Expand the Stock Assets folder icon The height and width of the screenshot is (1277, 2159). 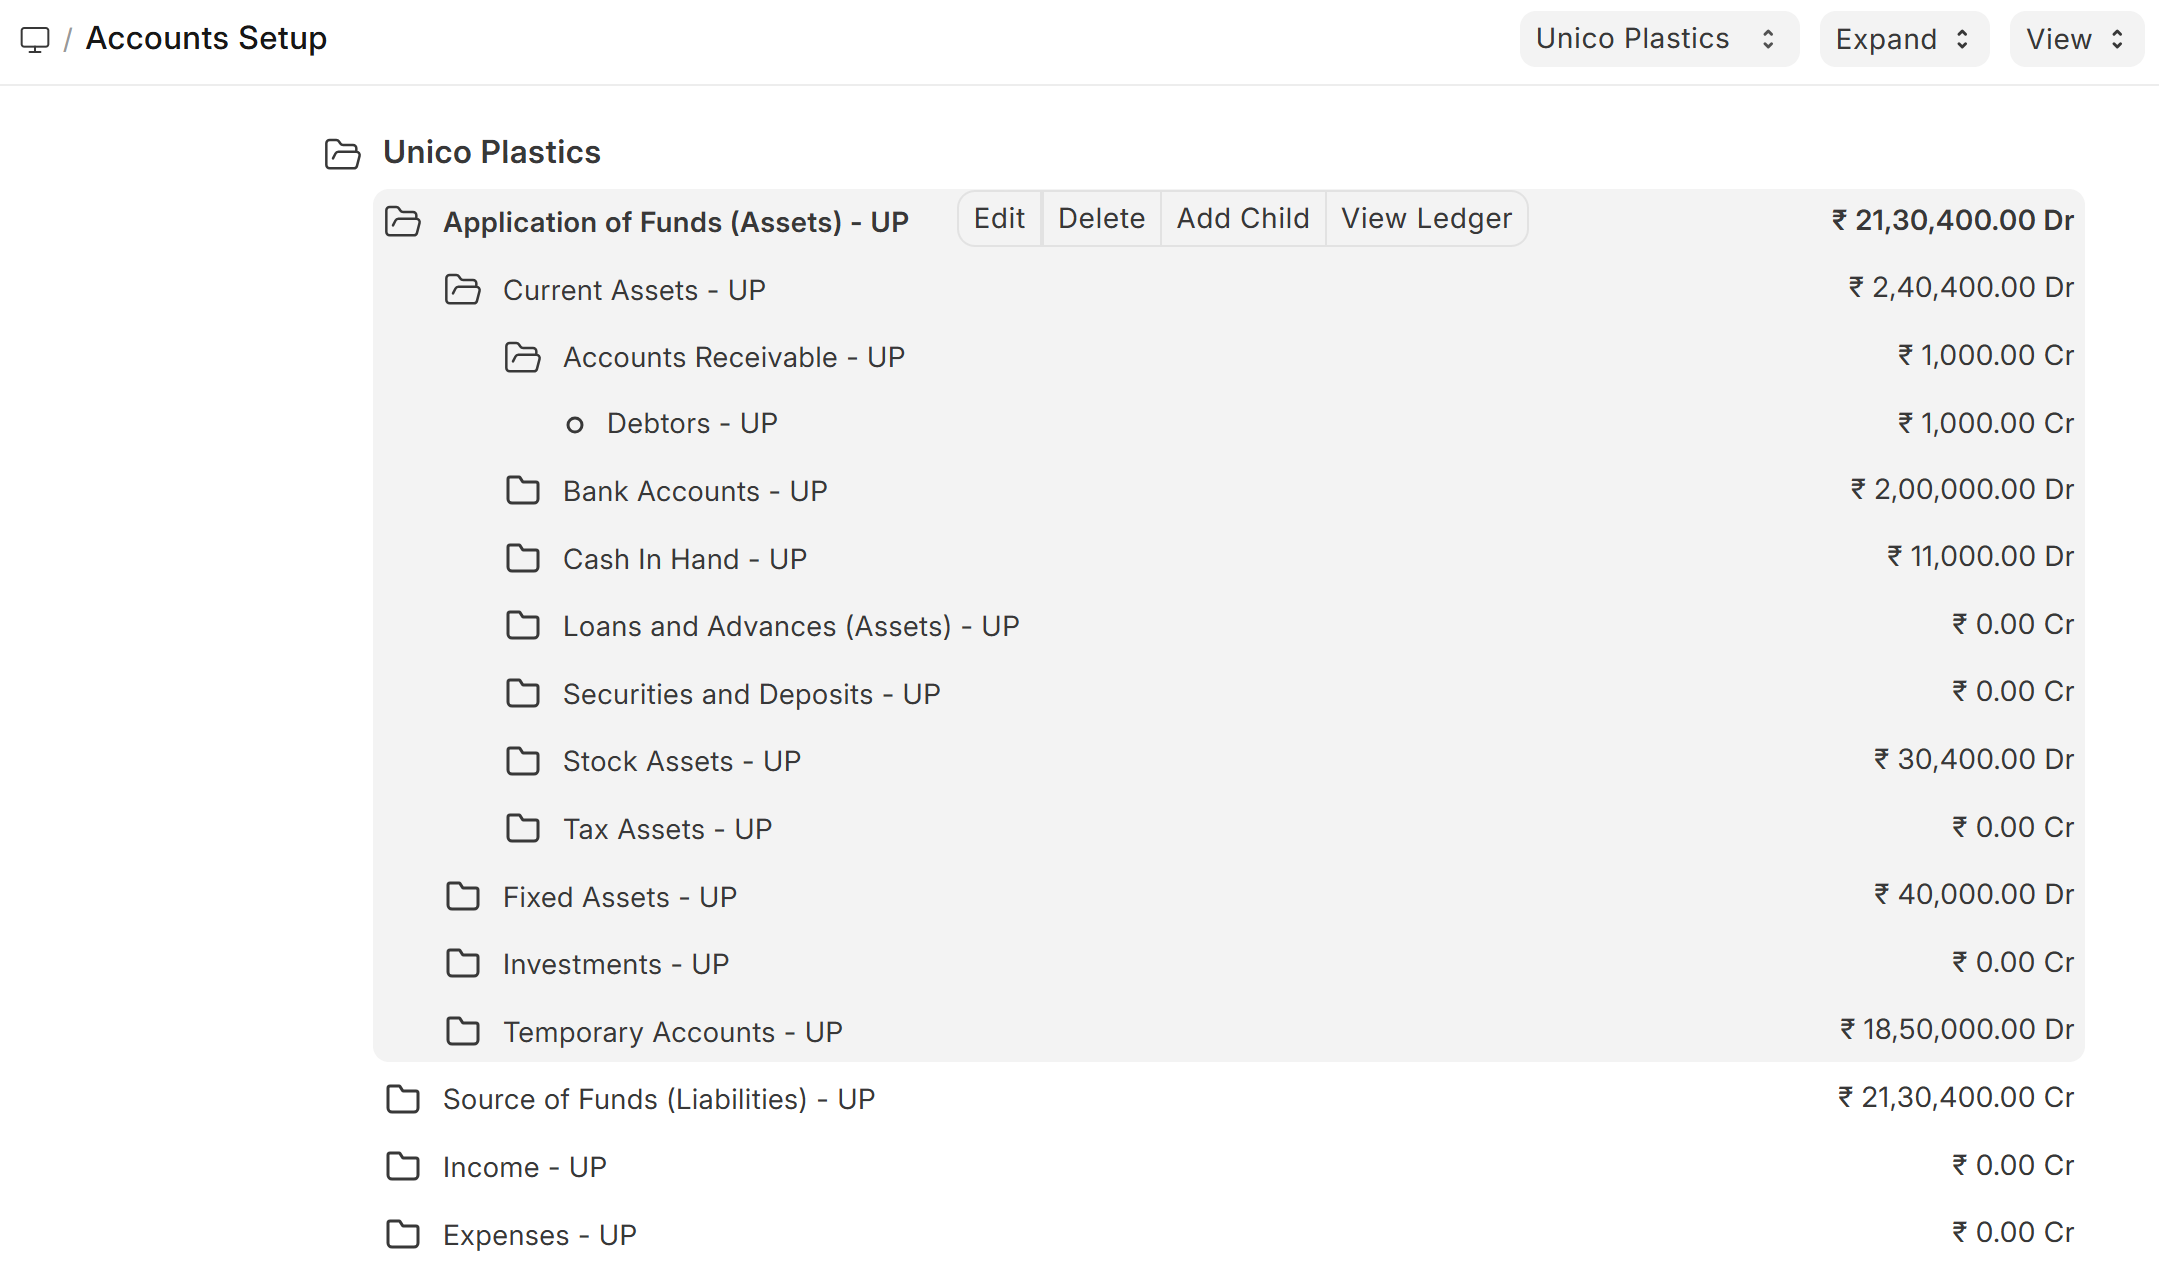pos(522,761)
